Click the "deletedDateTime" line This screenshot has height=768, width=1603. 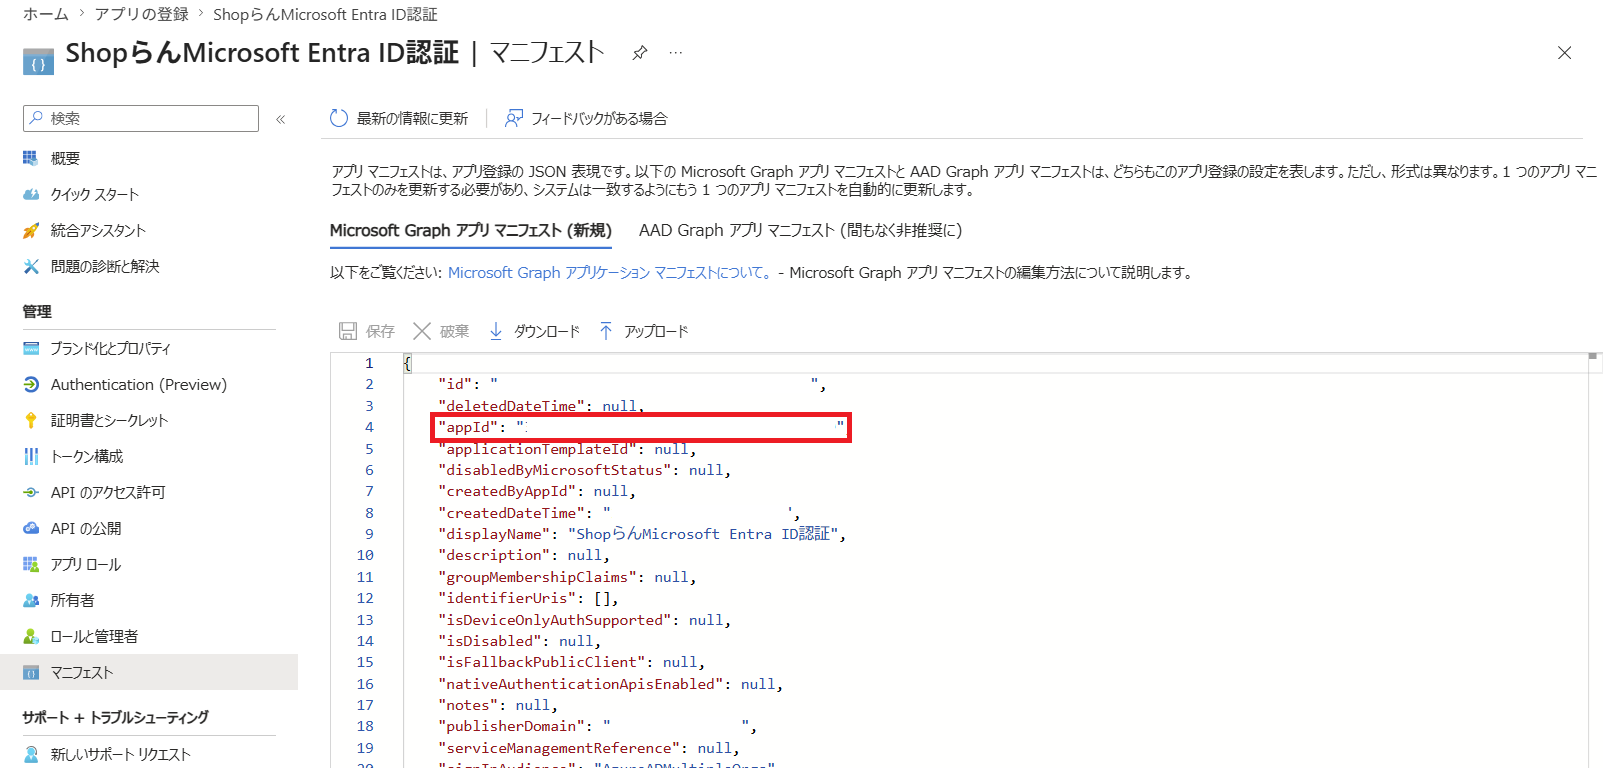click(541, 406)
